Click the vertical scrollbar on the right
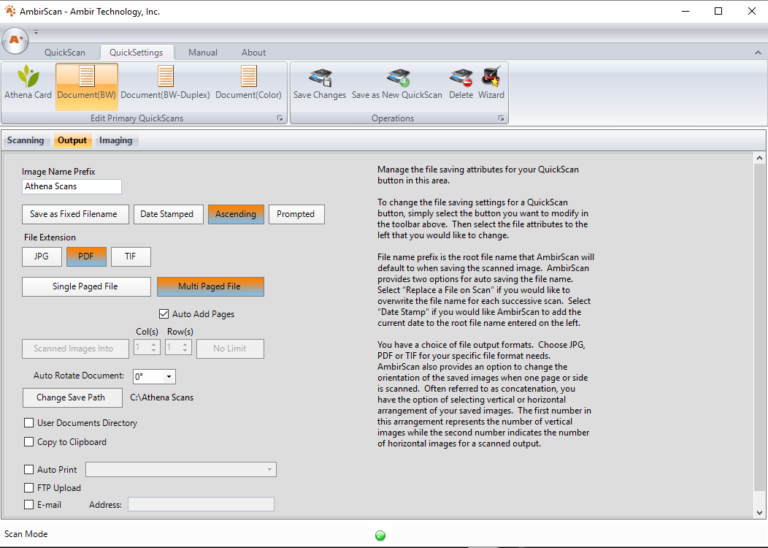The image size is (768, 548). pyautogui.click(x=759, y=330)
